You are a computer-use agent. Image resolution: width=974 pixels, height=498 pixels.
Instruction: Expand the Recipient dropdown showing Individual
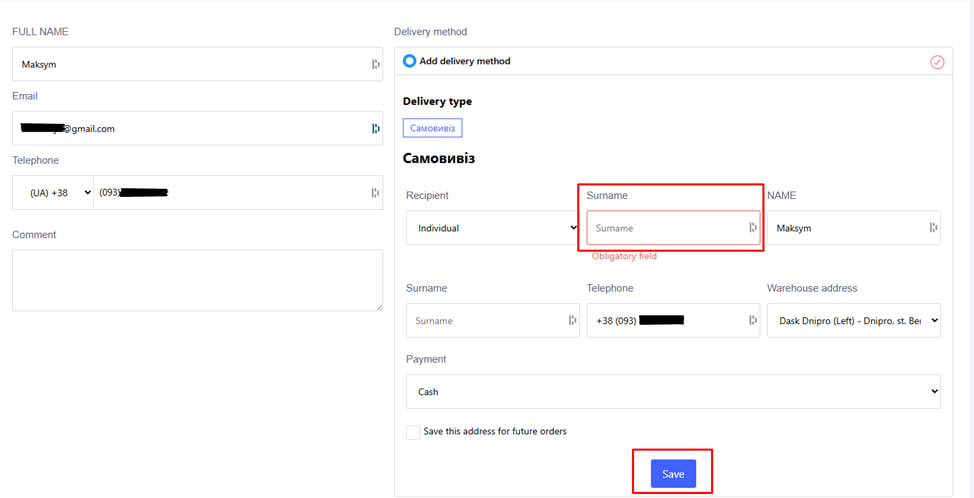tap(492, 228)
